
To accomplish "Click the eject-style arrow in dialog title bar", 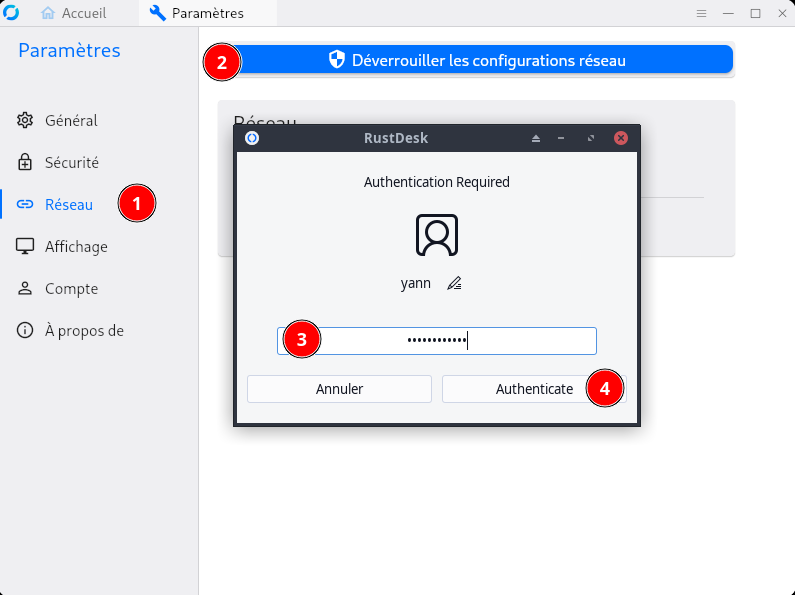I will [536, 138].
